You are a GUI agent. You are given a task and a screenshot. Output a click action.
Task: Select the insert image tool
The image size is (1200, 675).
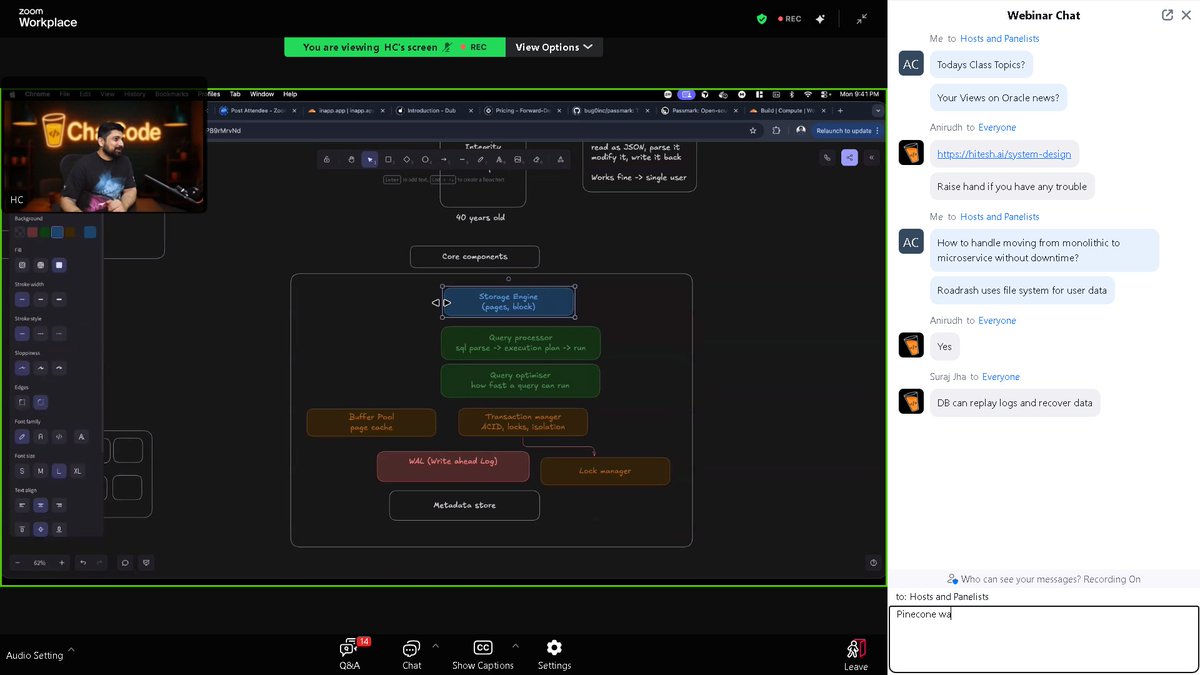click(x=517, y=159)
